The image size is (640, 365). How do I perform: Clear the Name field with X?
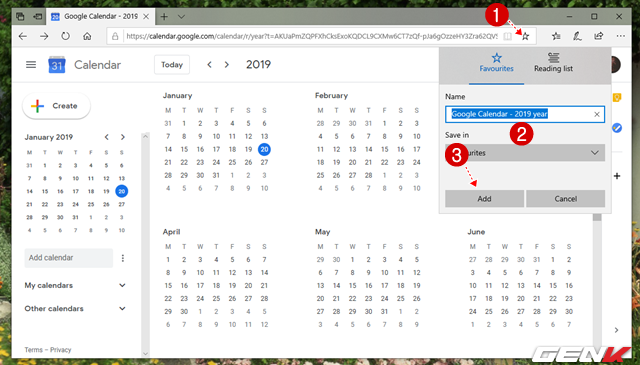(597, 114)
